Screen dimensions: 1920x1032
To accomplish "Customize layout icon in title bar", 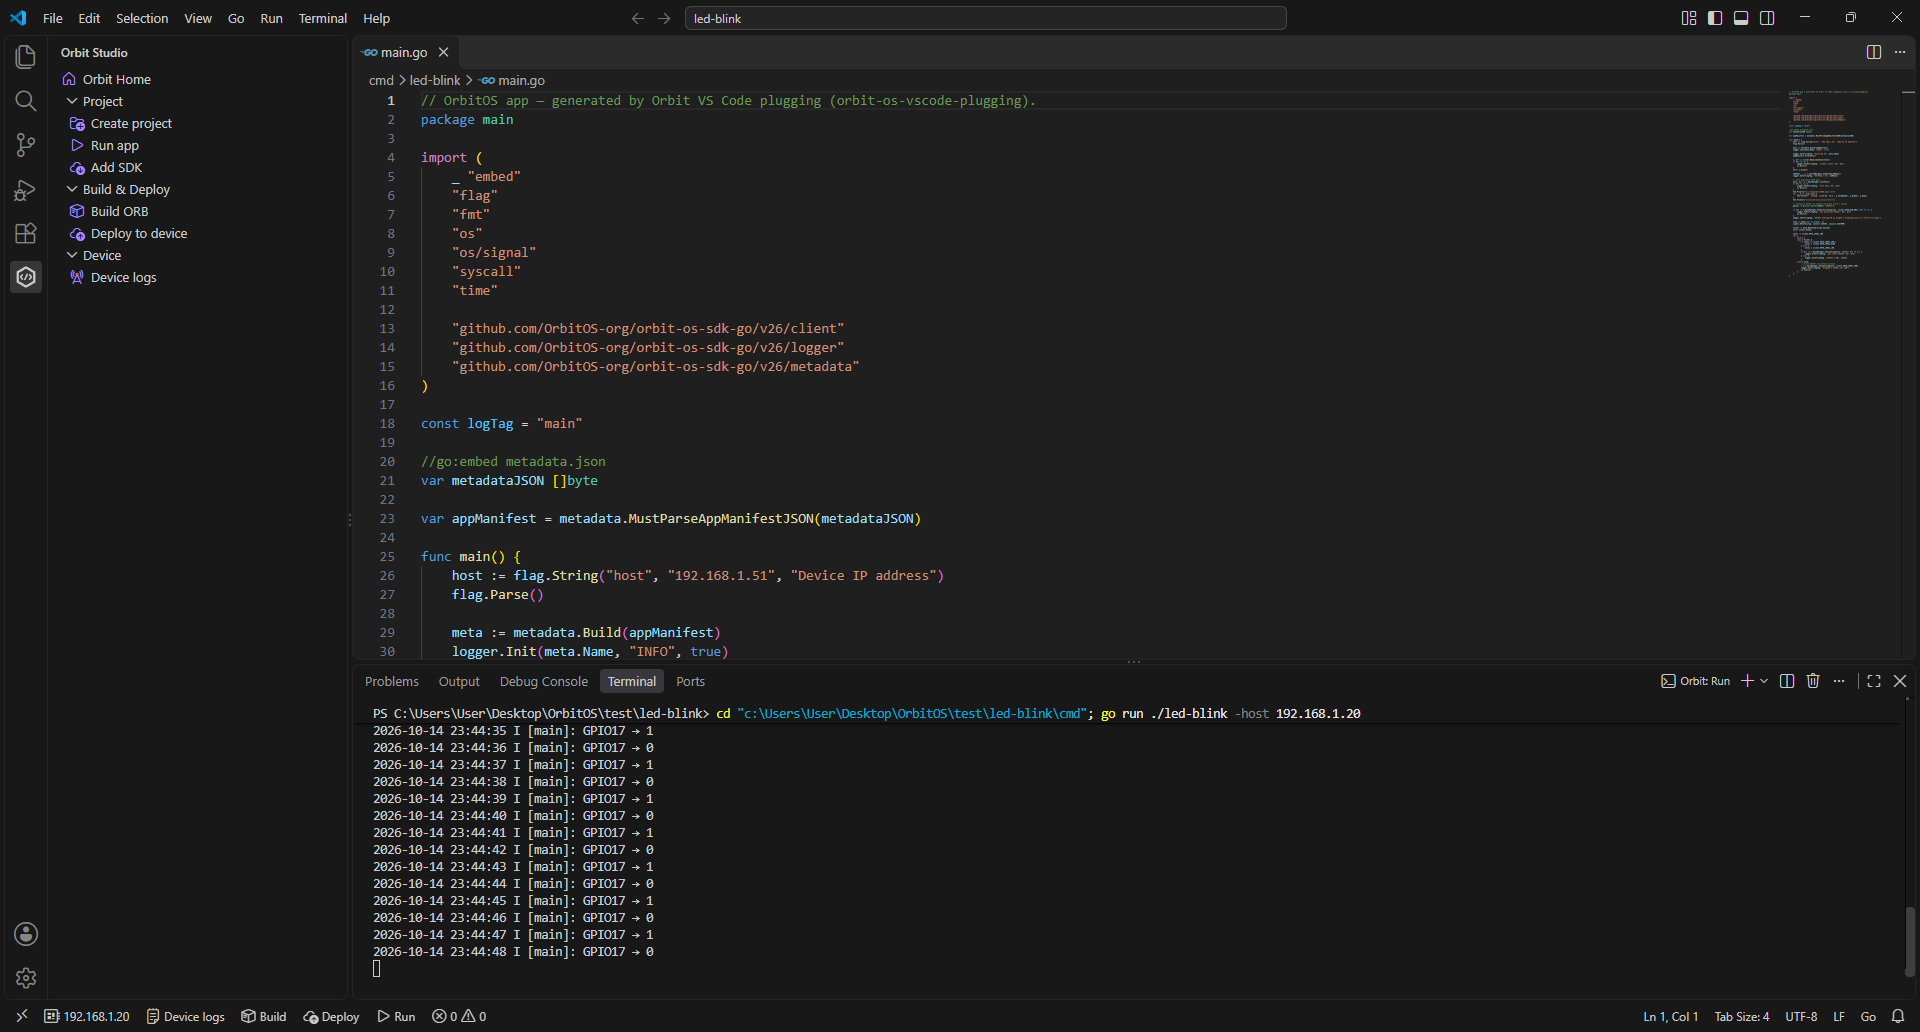I will [1689, 18].
